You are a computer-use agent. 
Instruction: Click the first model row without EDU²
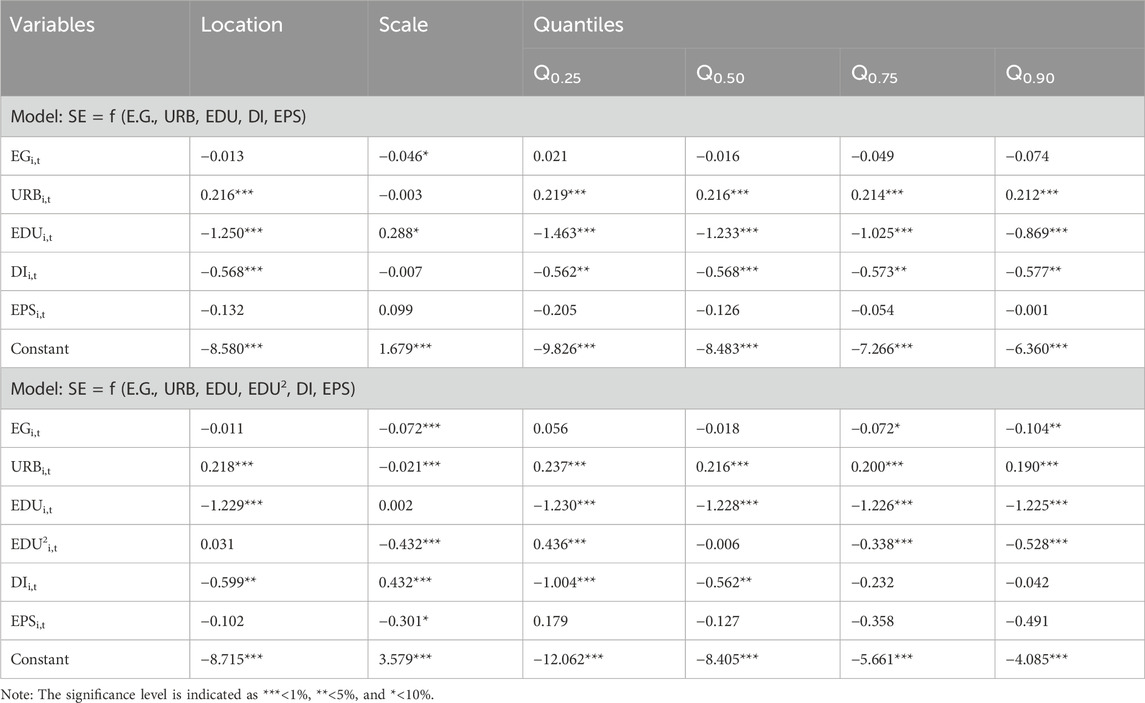[x=572, y=116]
